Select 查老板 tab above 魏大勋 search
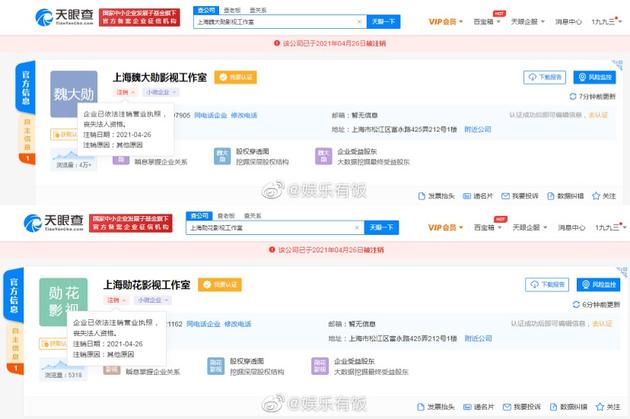 click(x=232, y=10)
